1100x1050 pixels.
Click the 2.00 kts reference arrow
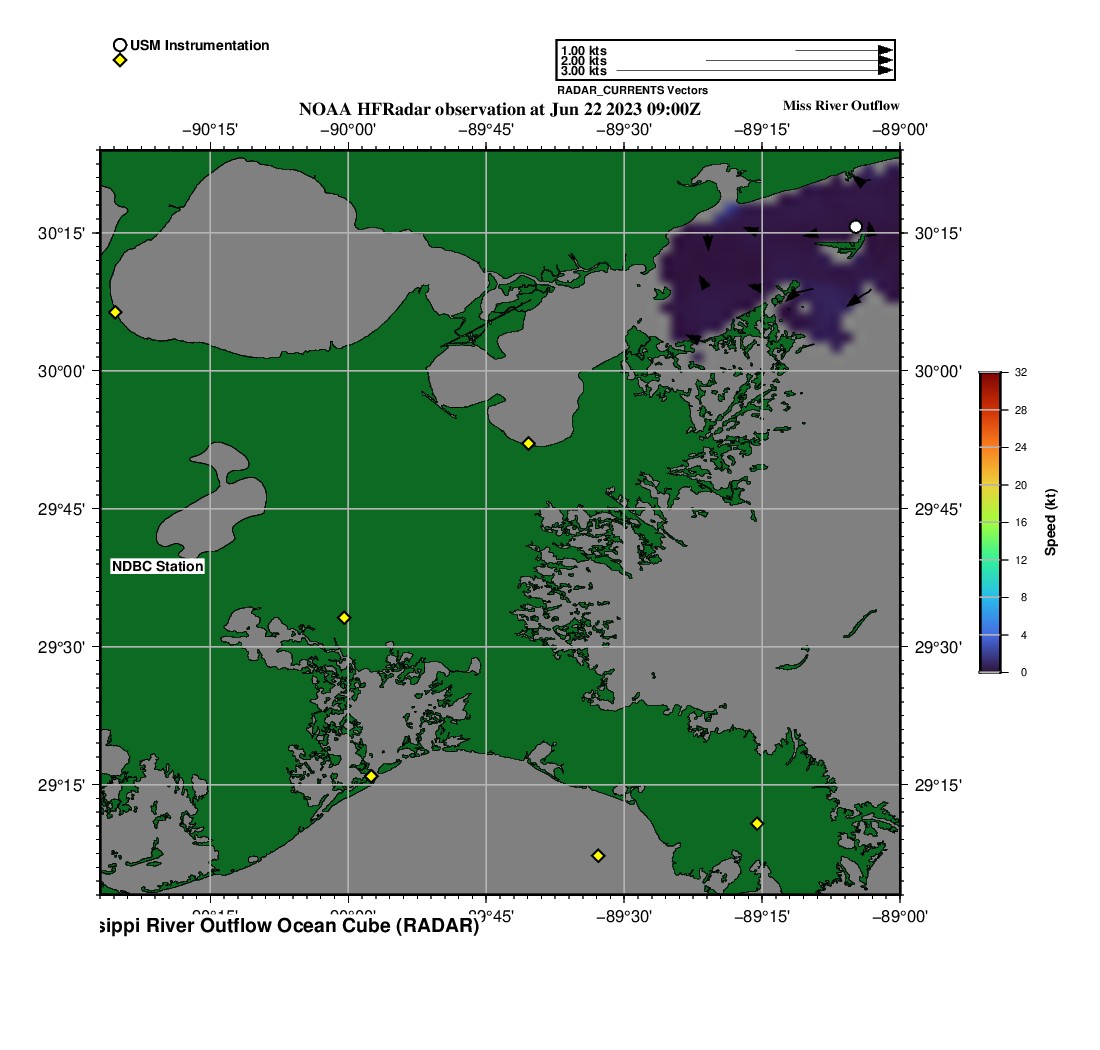[x=798, y=61]
